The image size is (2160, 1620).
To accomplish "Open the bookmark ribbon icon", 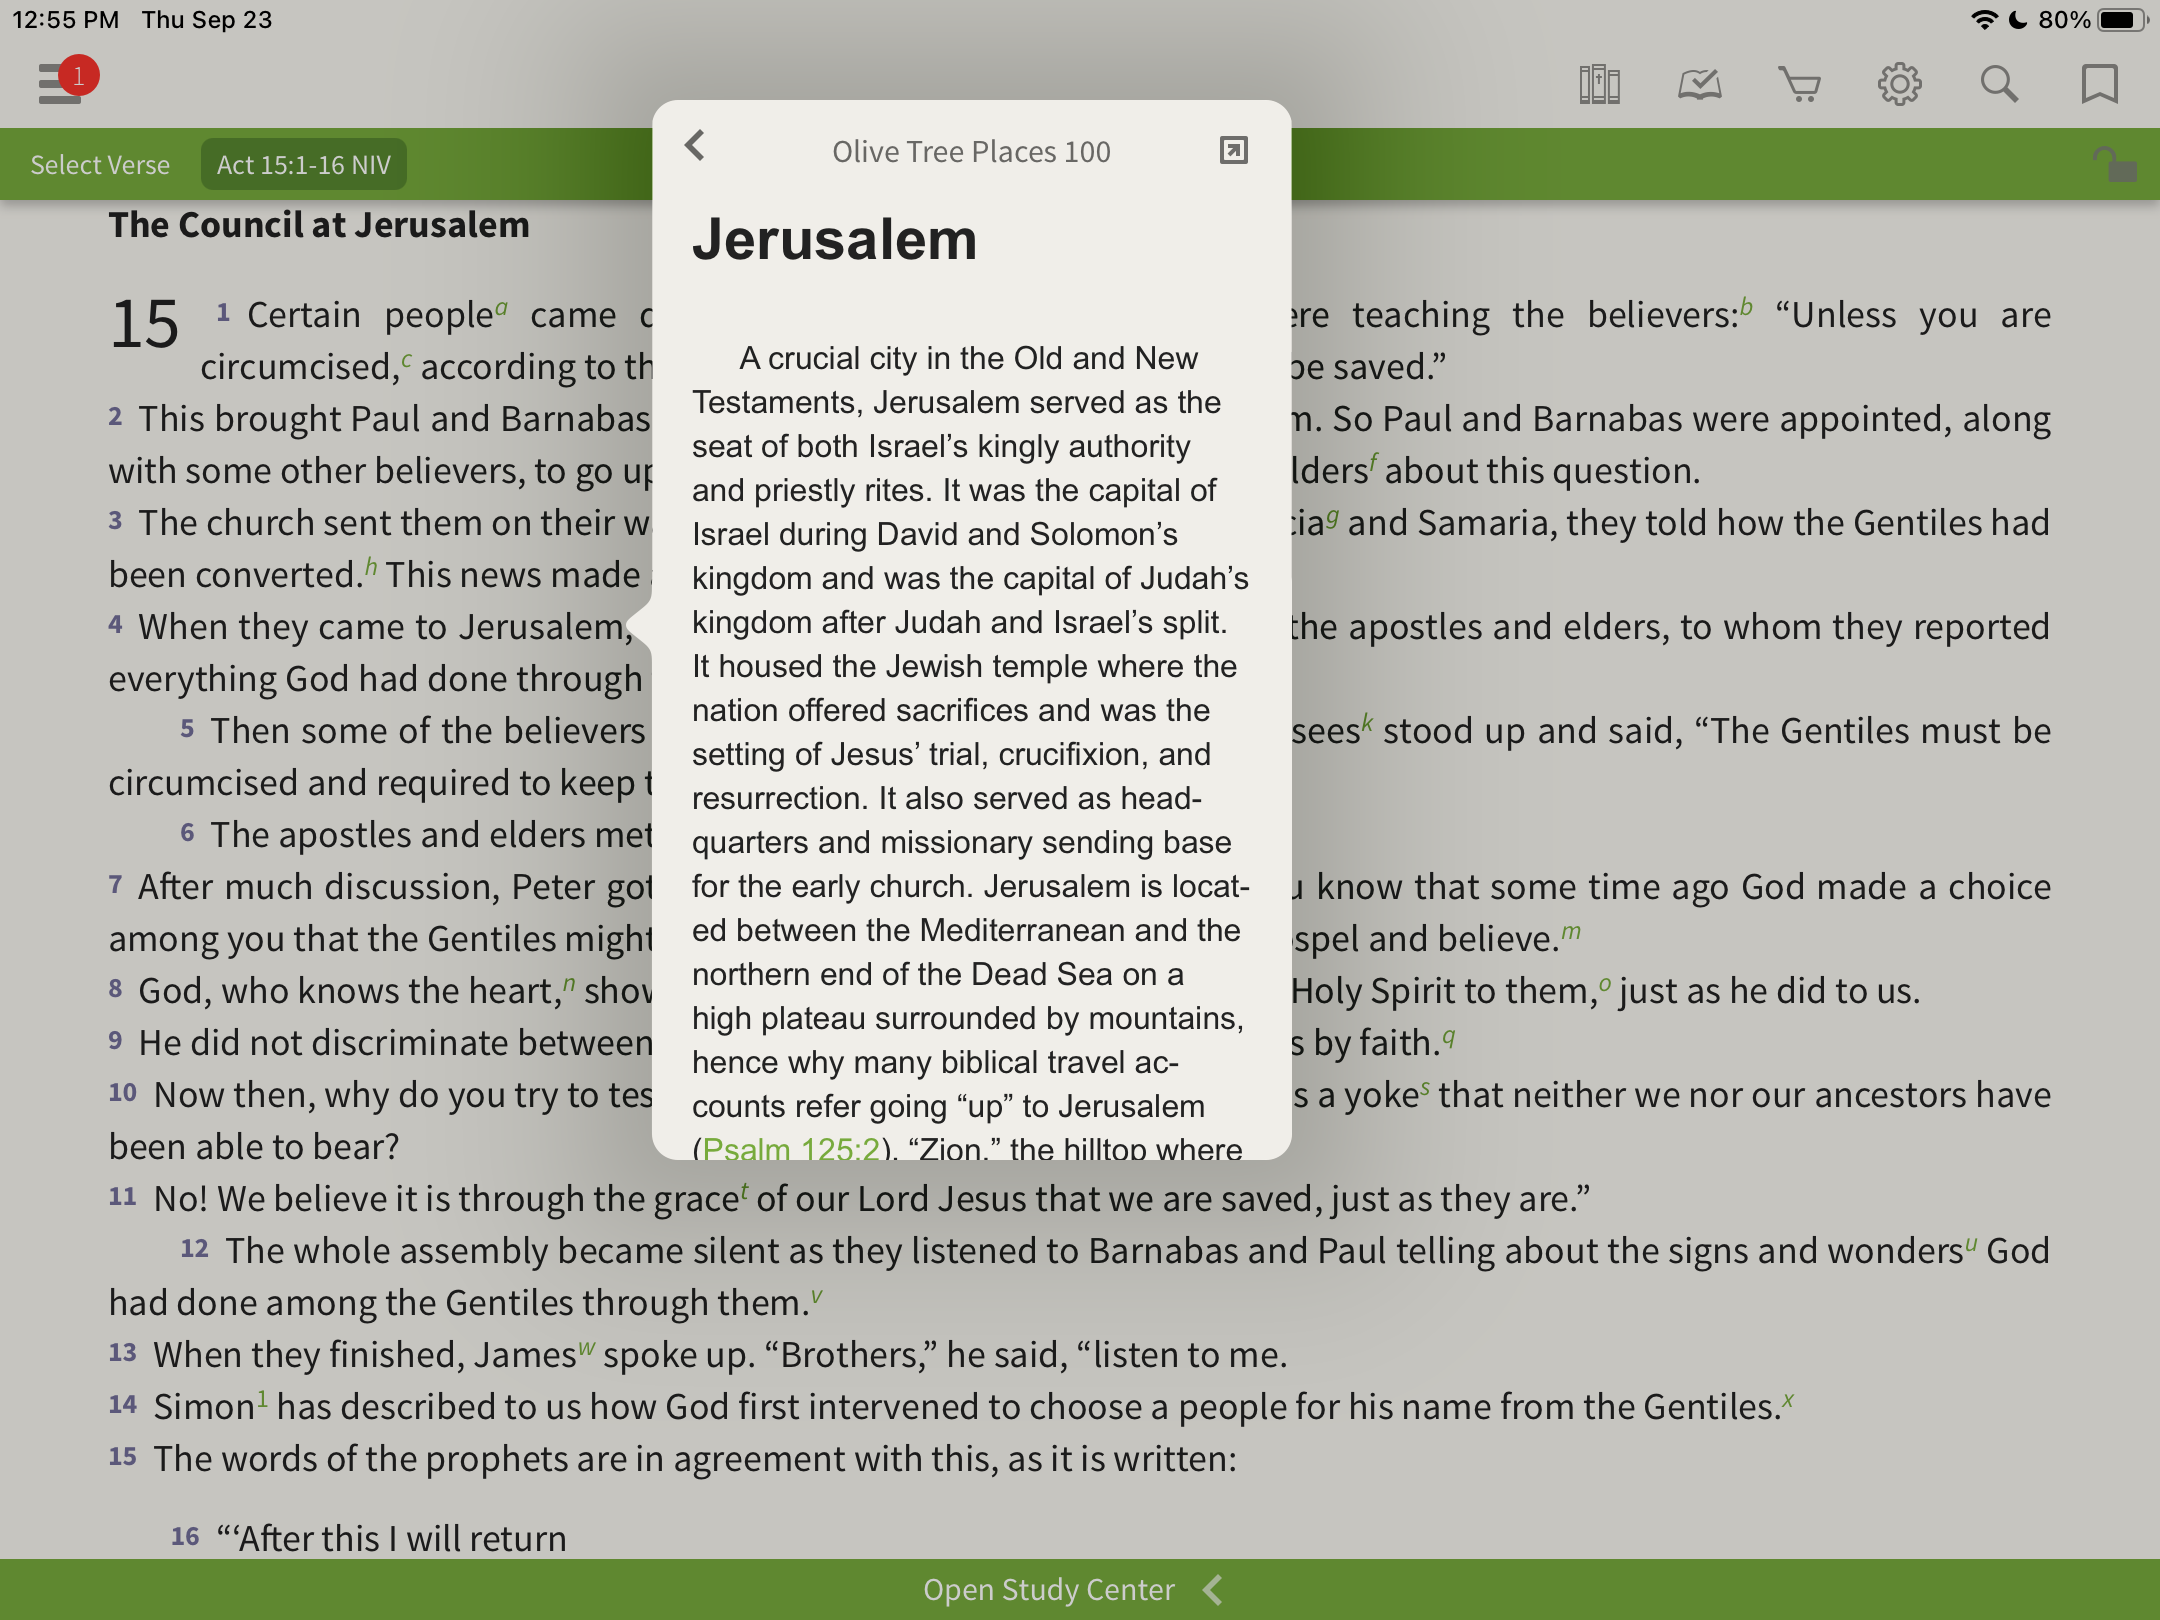I will (x=2099, y=85).
